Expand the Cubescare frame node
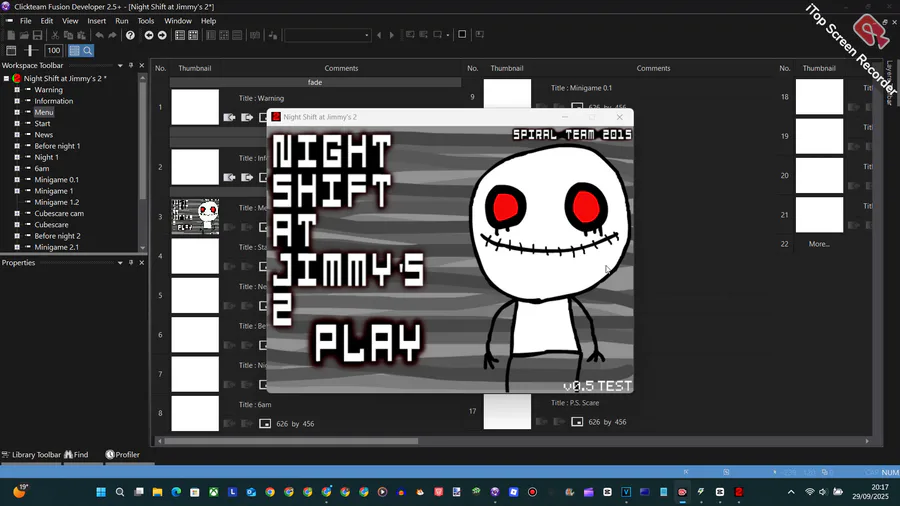The width and height of the screenshot is (900, 506). click(17, 225)
